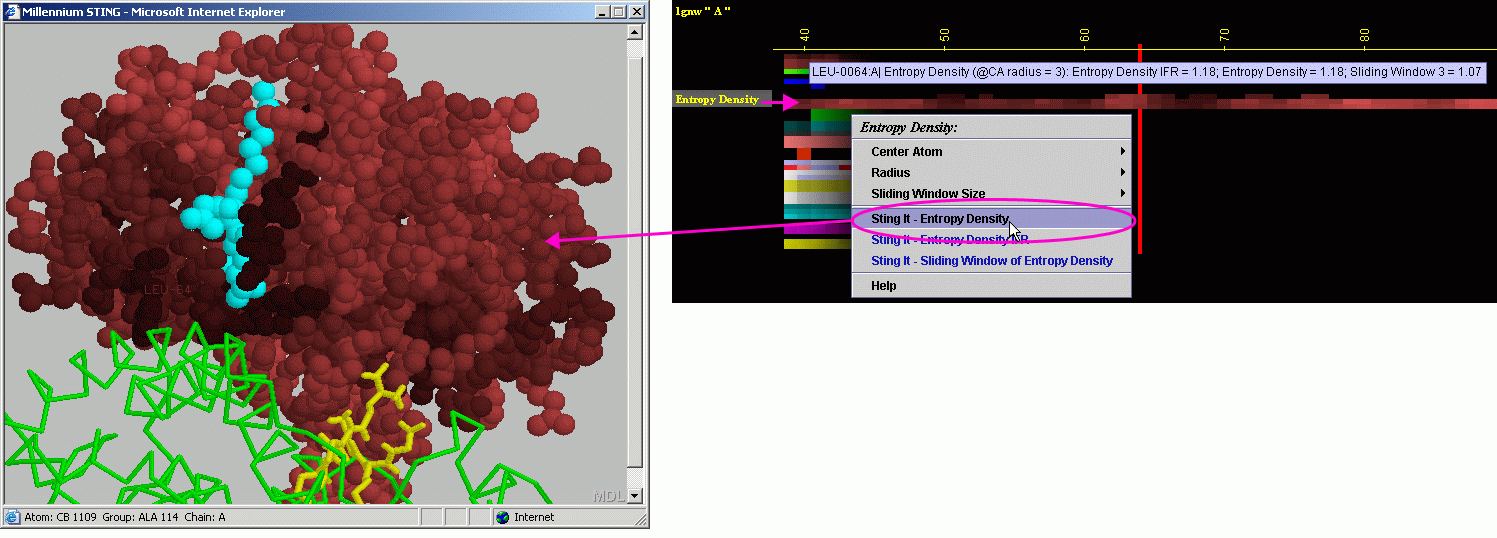Click the Entropy Density colored residue bar
This screenshot has height=538, width=1497.
click(x=1140, y=102)
